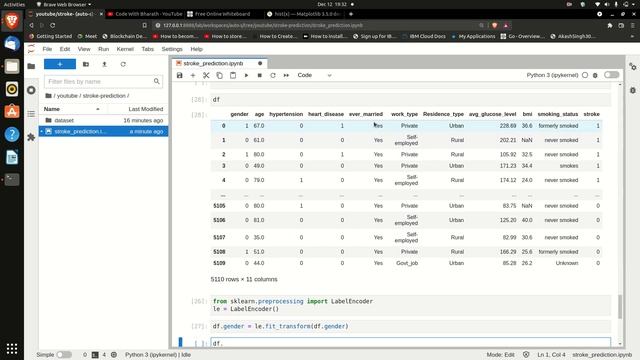Open a new browser tab with plus
The height and width of the screenshot is (360, 640).
[x=351, y=14]
